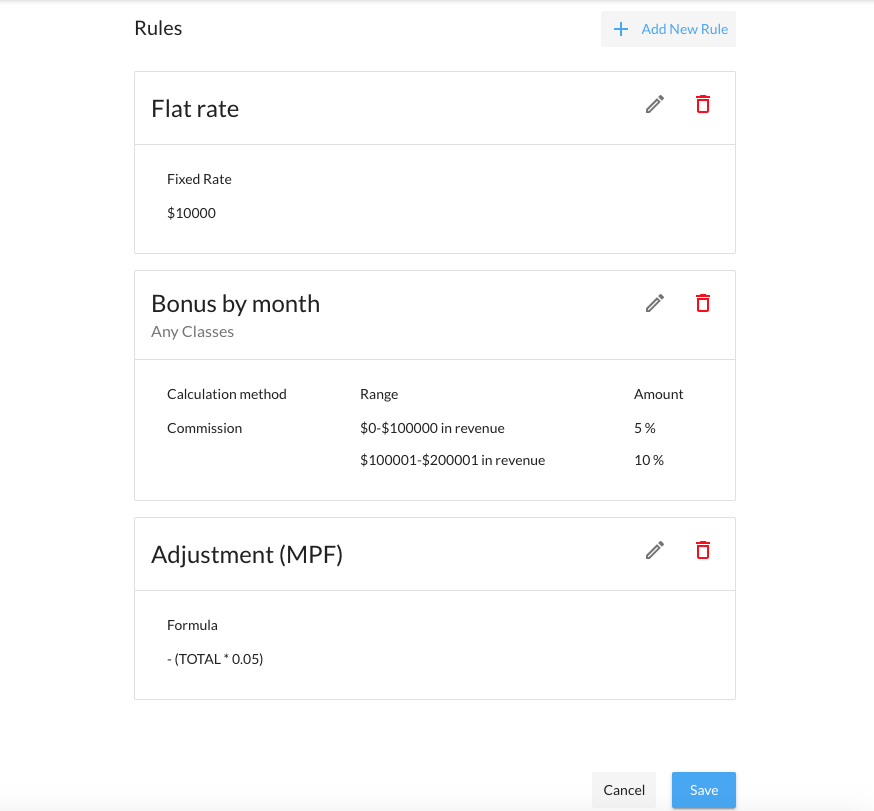This screenshot has width=874, height=811.
Task: Click pencil icon for Bonus by month
Action: click(x=655, y=303)
